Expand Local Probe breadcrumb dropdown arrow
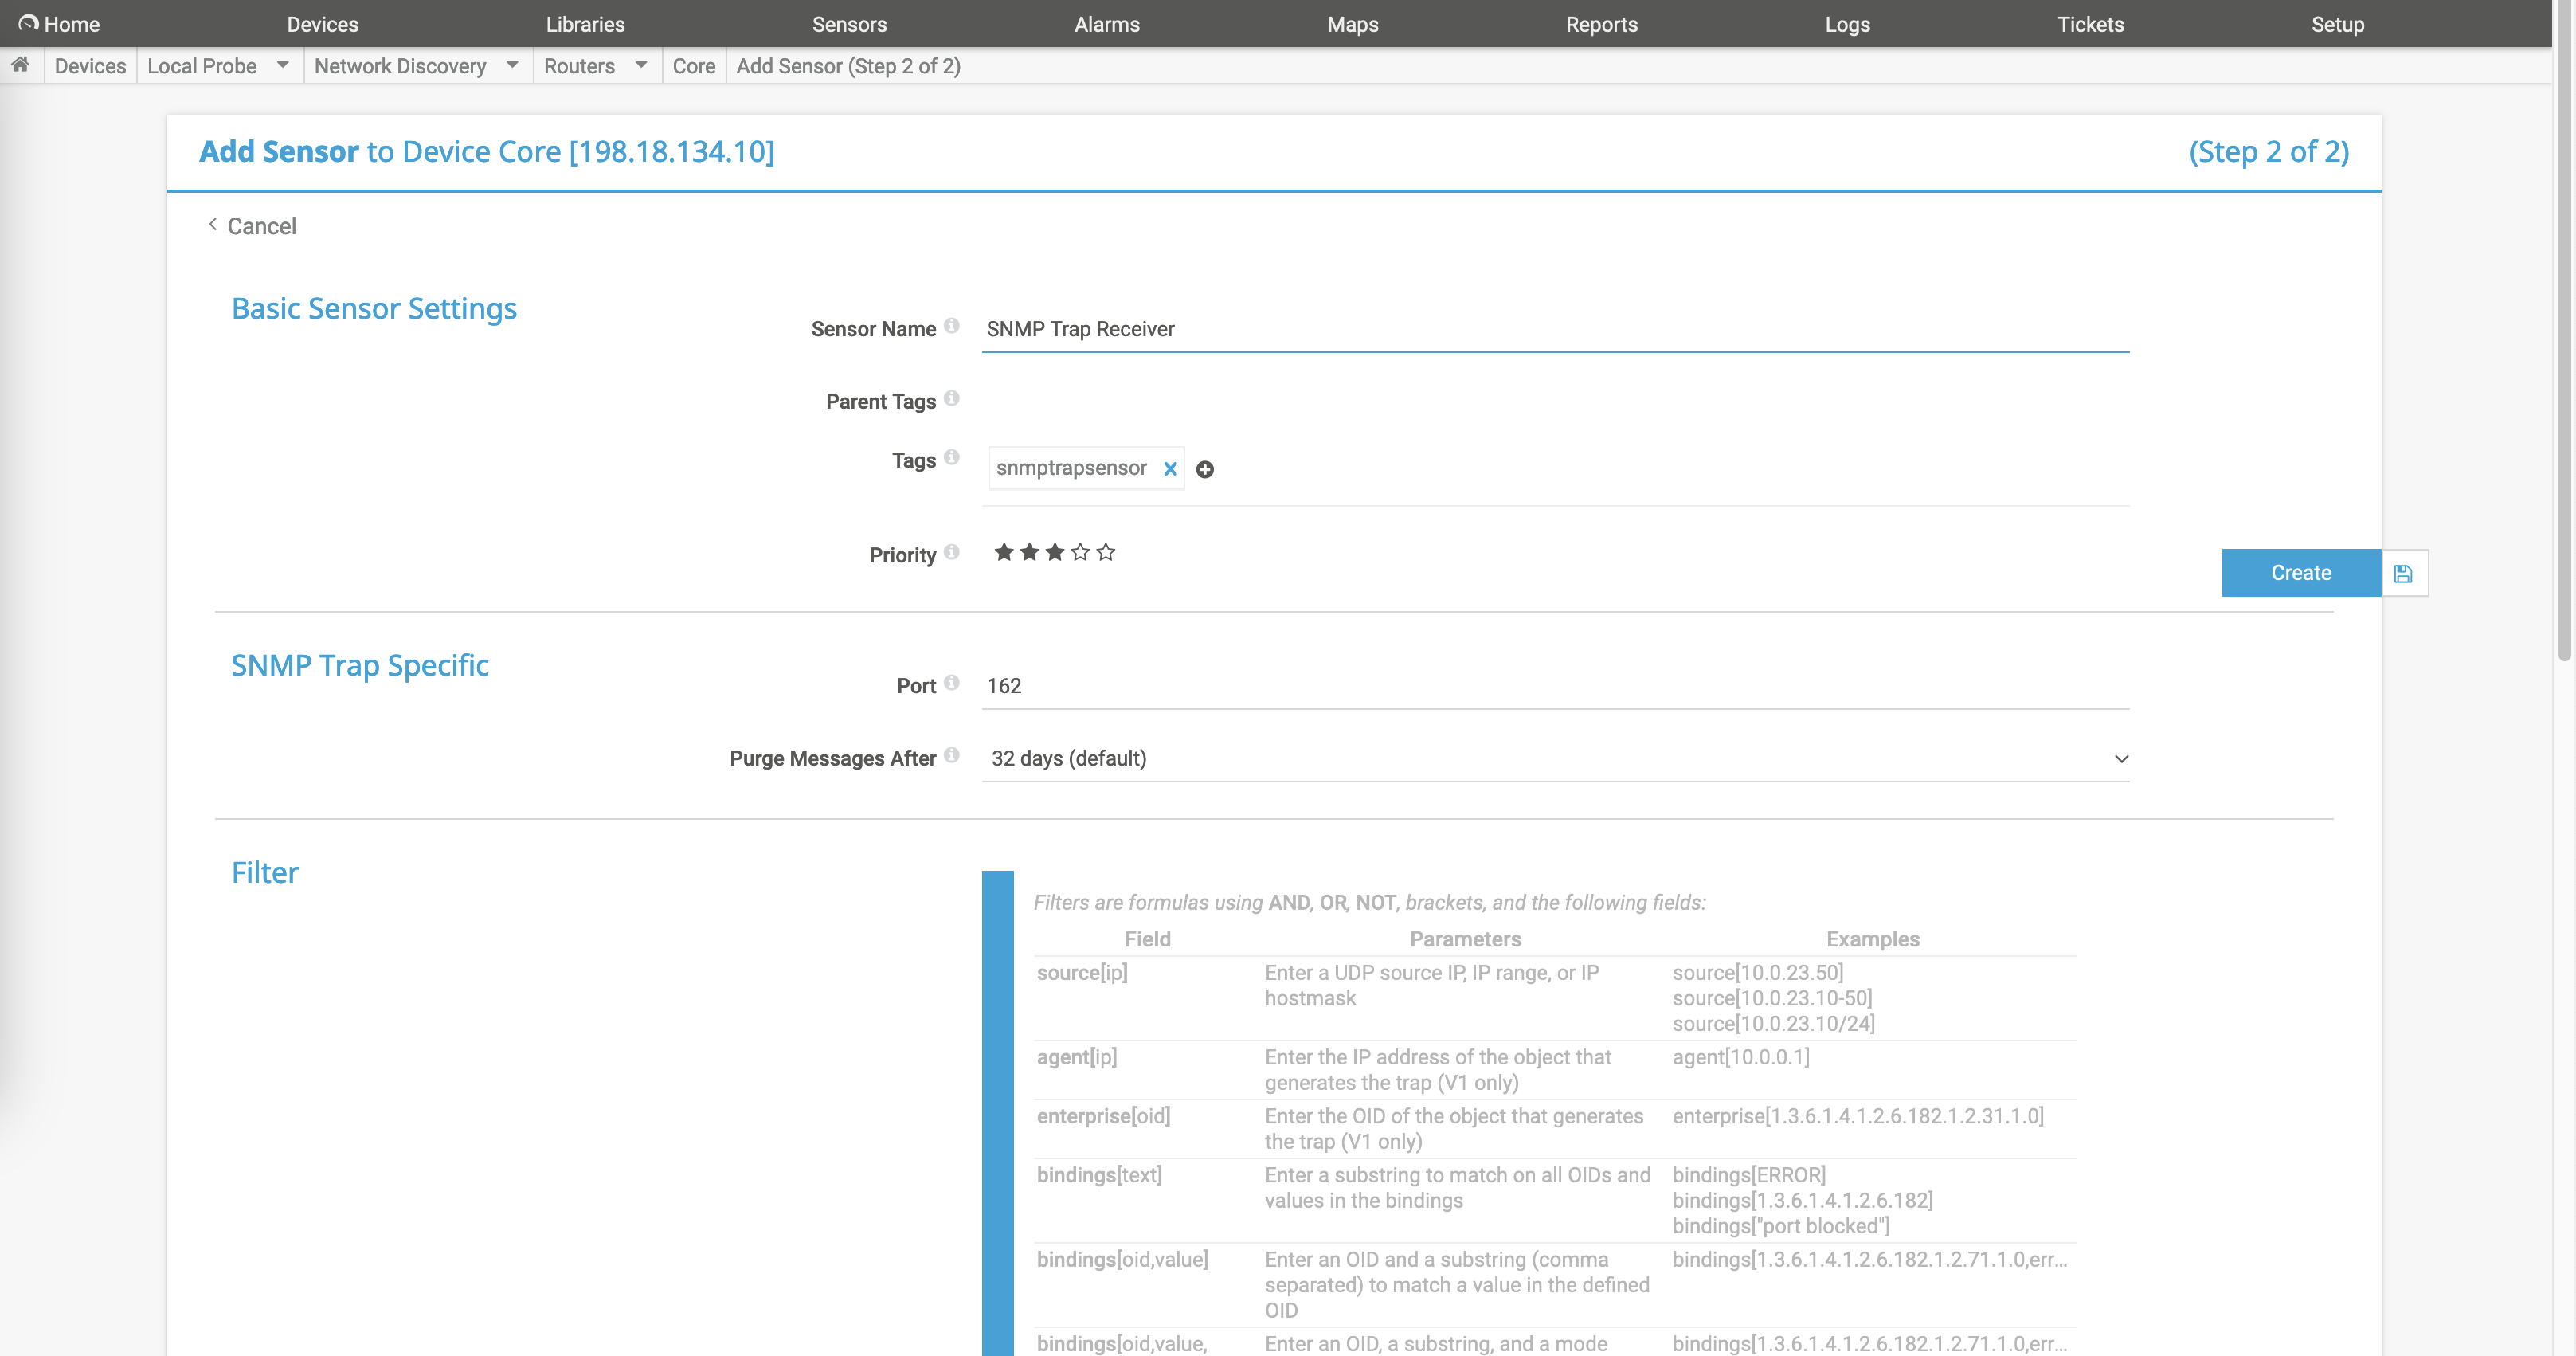 (x=283, y=65)
